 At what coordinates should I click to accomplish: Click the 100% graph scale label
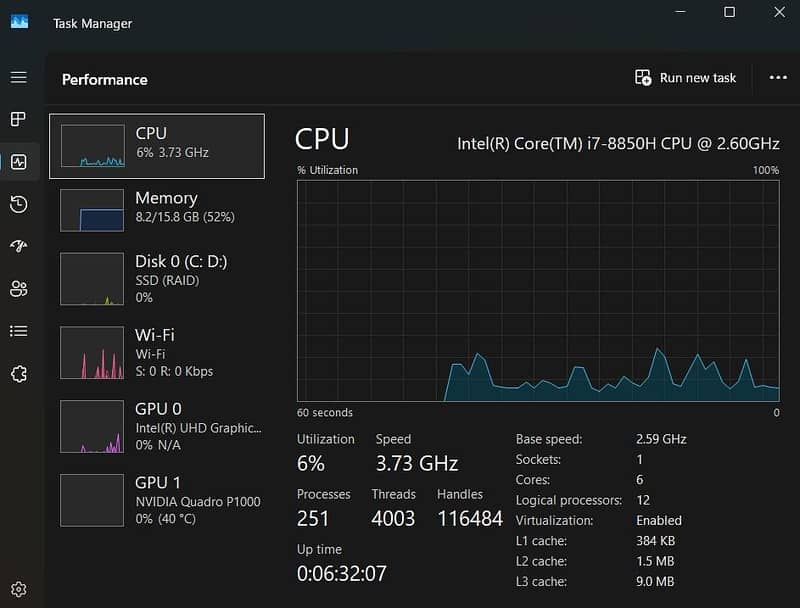click(x=766, y=170)
